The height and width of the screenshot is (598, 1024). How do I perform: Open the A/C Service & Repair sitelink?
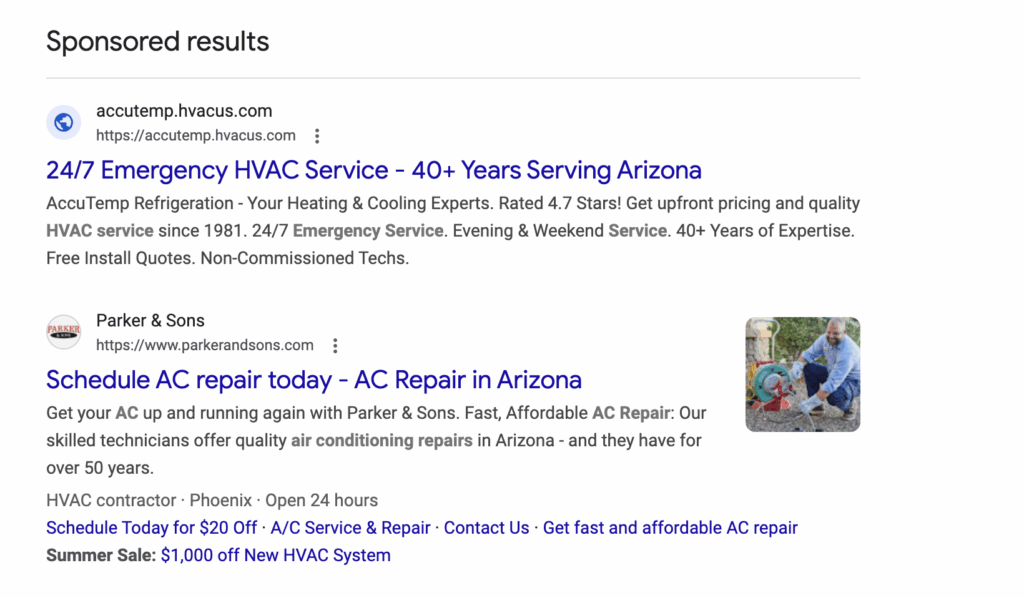[350, 527]
